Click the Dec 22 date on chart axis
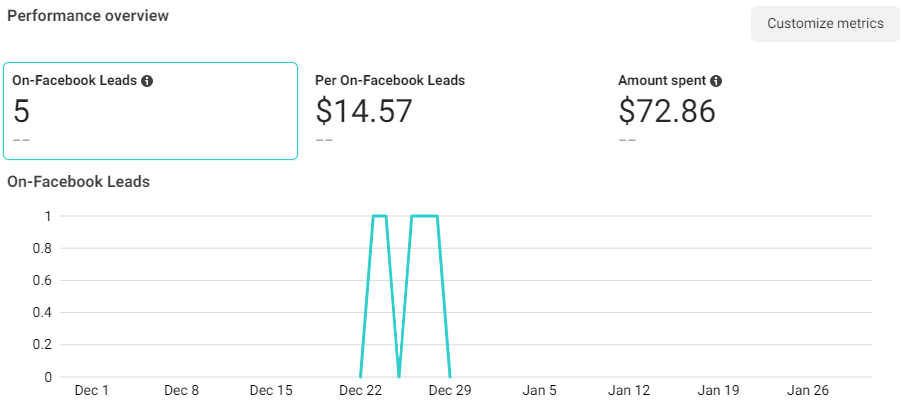 tap(361, 390)
